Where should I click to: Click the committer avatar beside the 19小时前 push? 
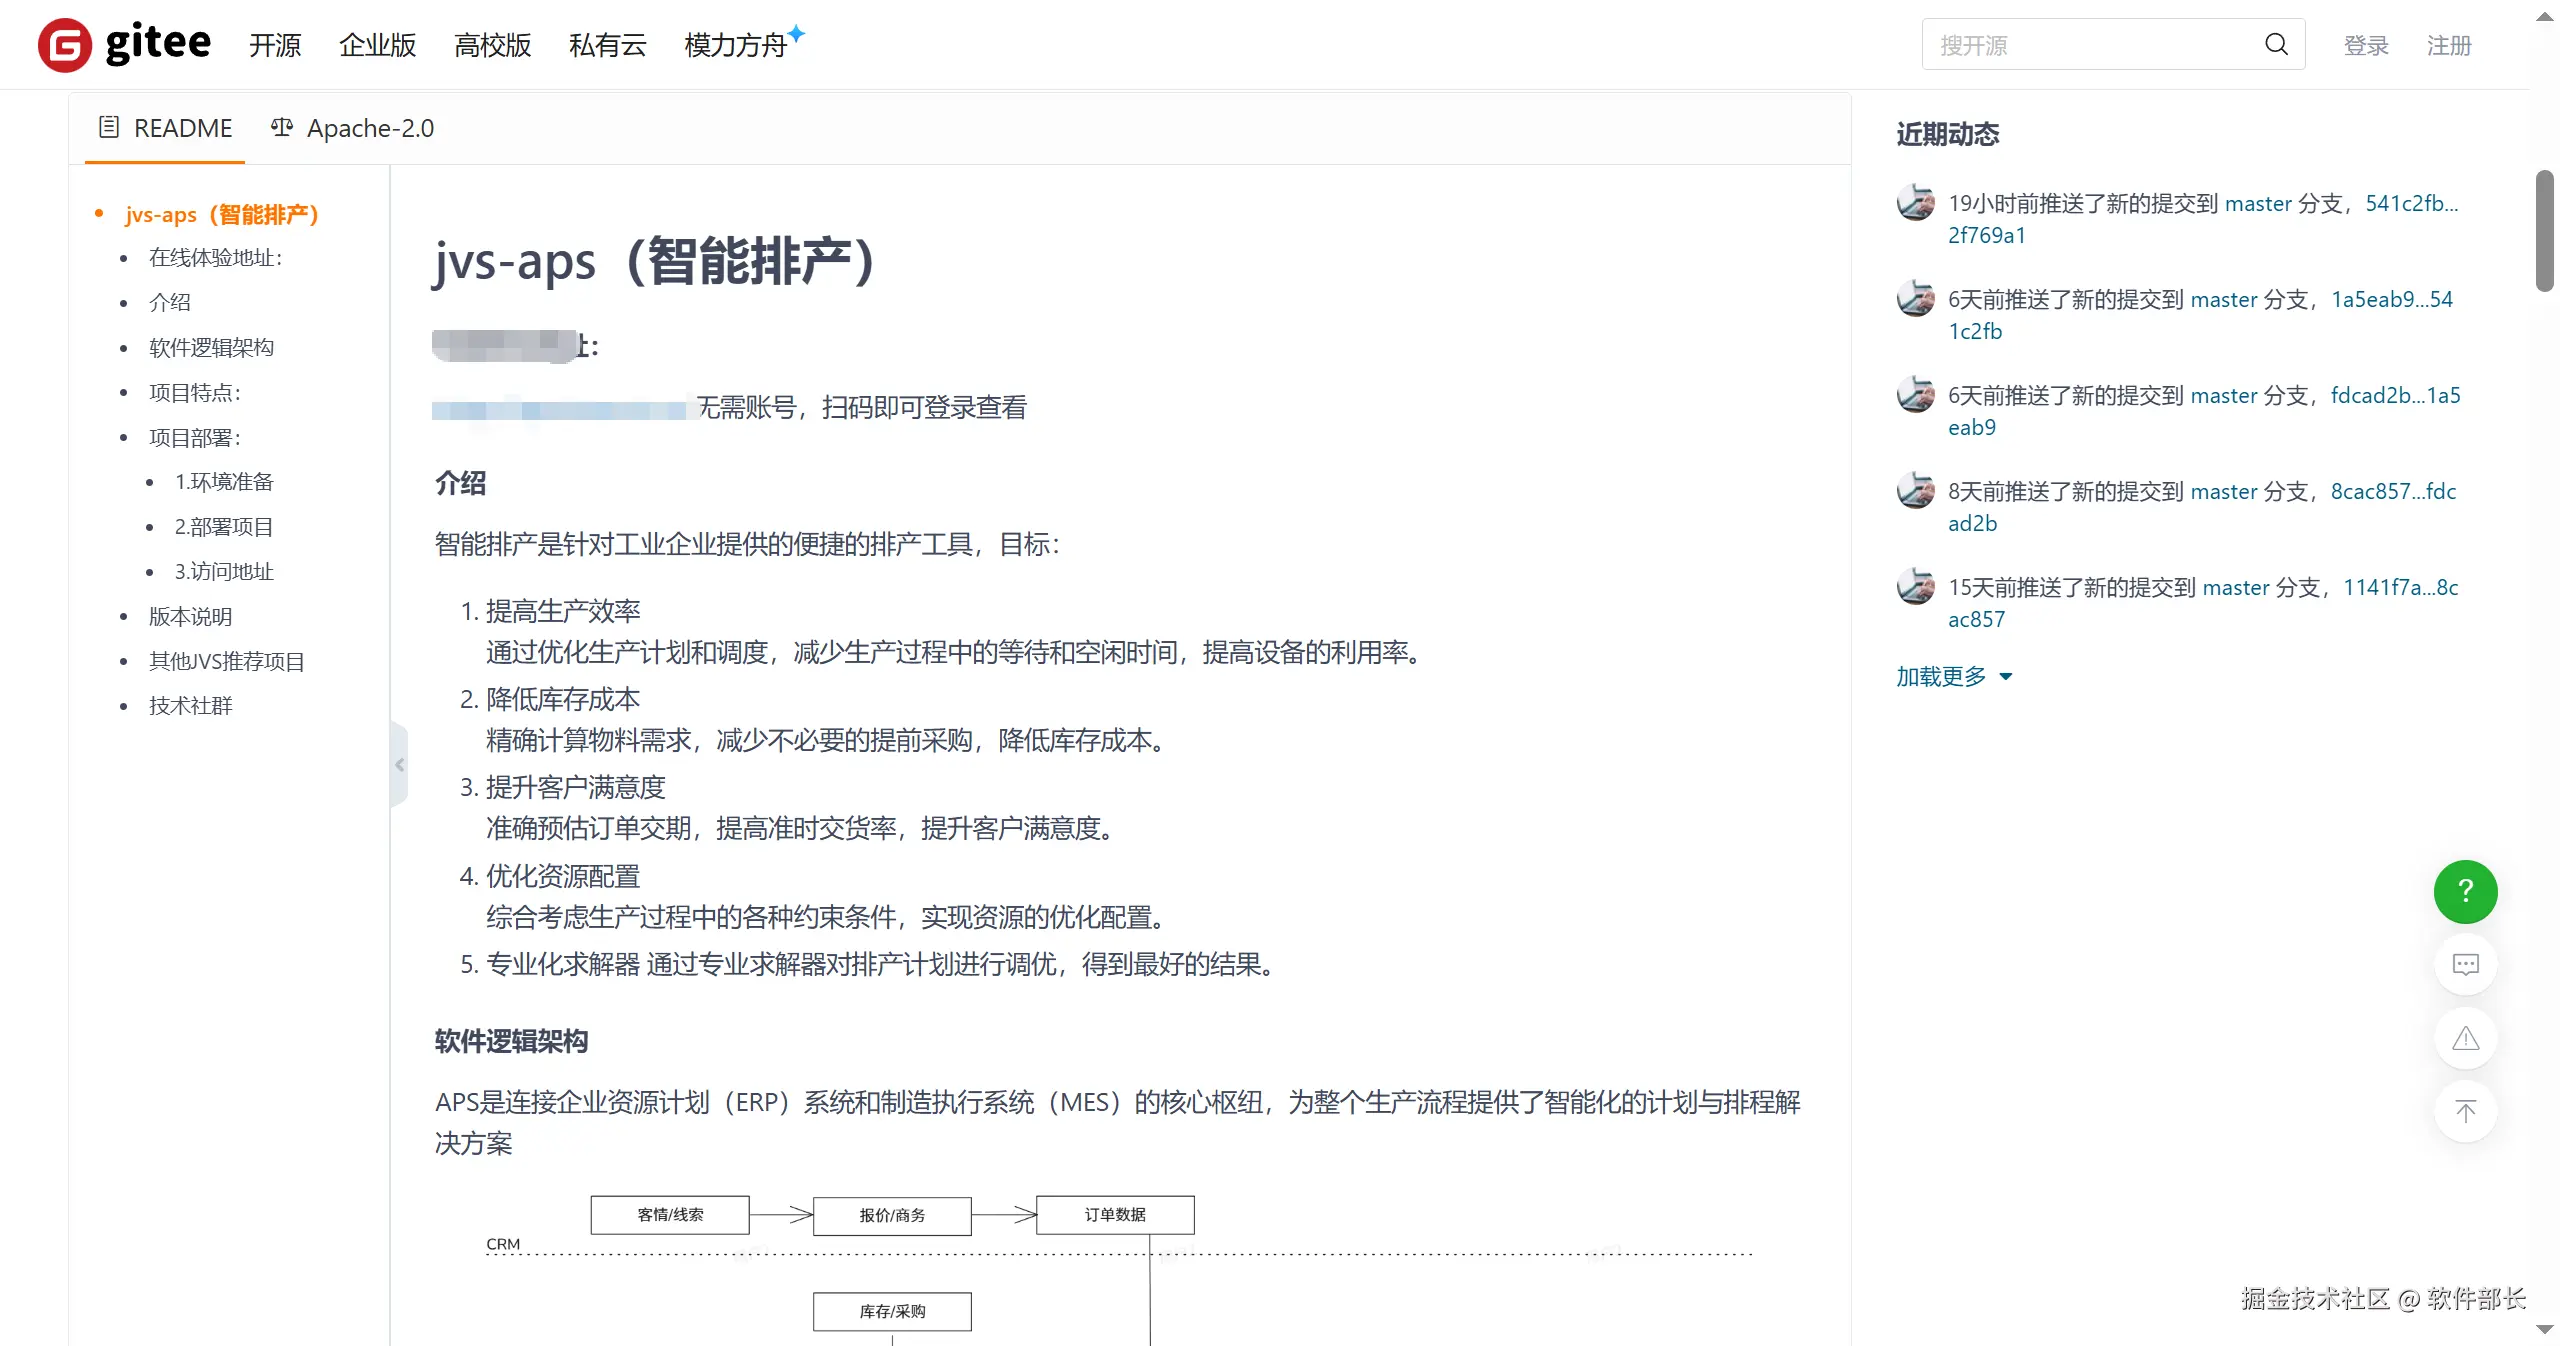click(1915, 203)
